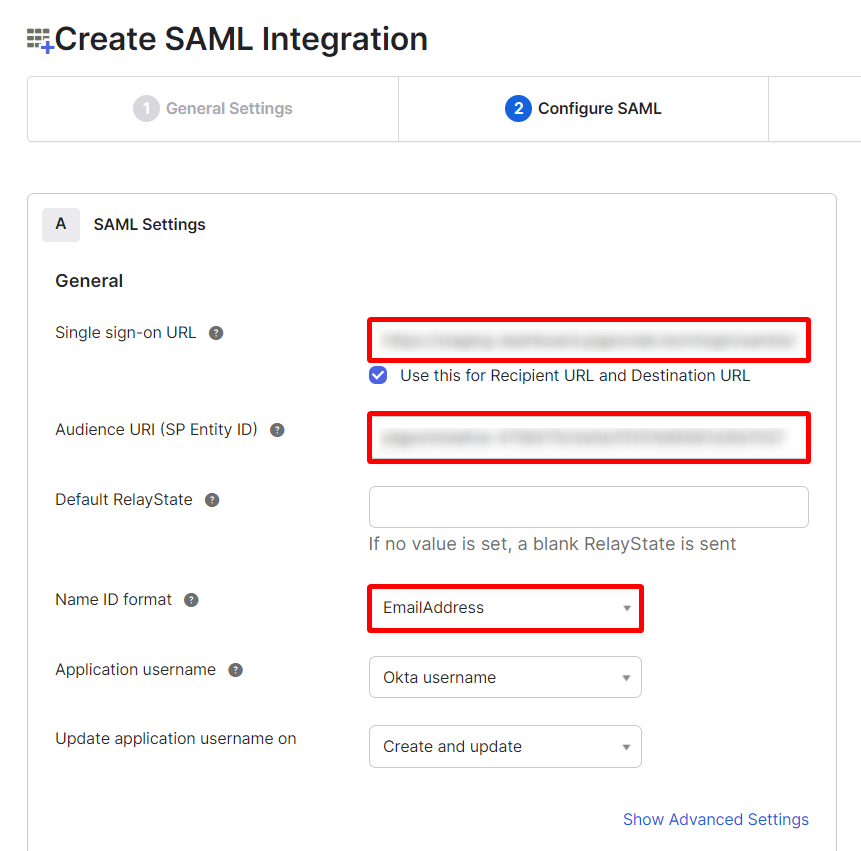Click help icon next to Default RelayState

tap(212, 500)
